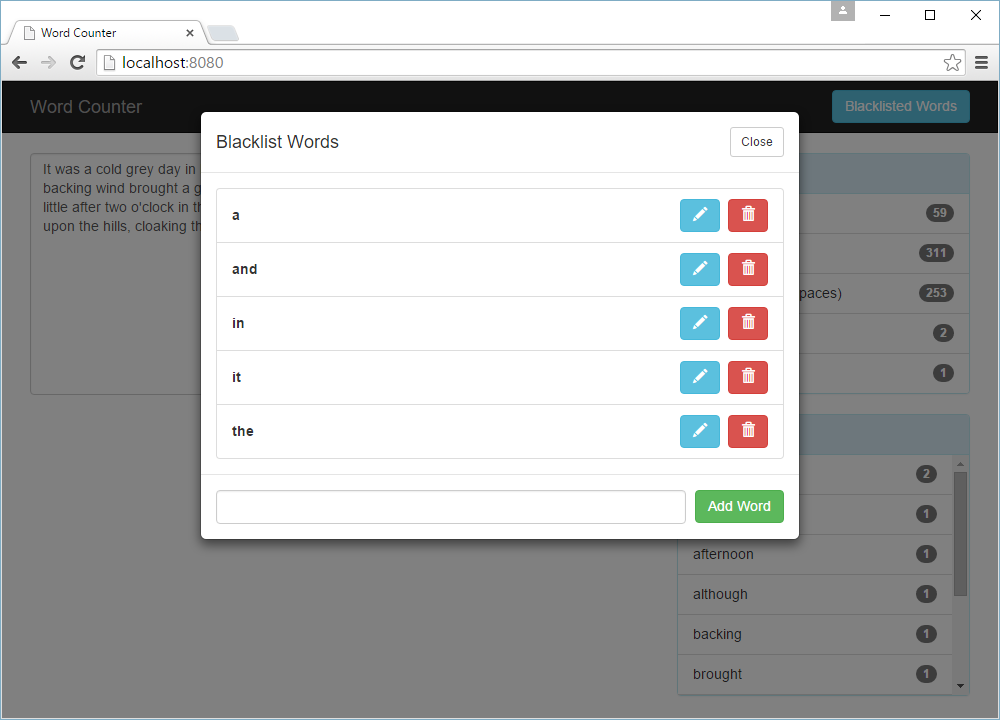The image size is (1000, 720).
Task: Delete the blacklisted word 'the'
Action: pos(748,431)
